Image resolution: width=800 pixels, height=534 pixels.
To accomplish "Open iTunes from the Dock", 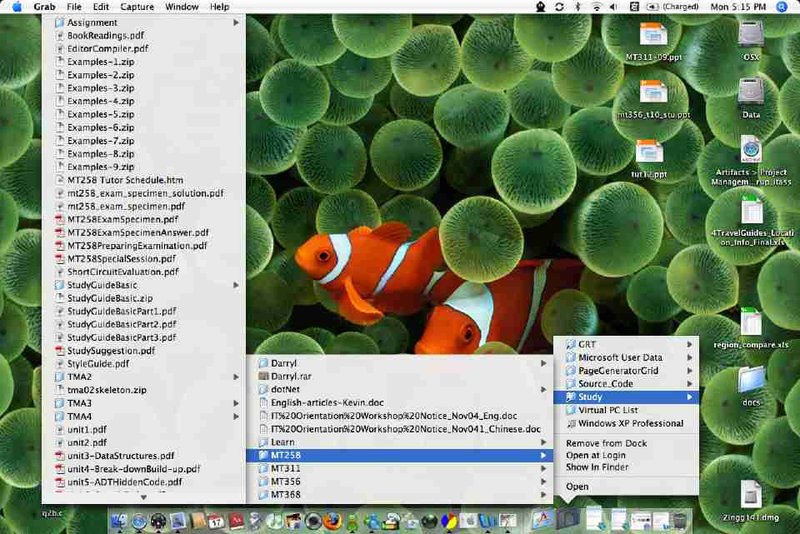I will click(x=274, y=521).
